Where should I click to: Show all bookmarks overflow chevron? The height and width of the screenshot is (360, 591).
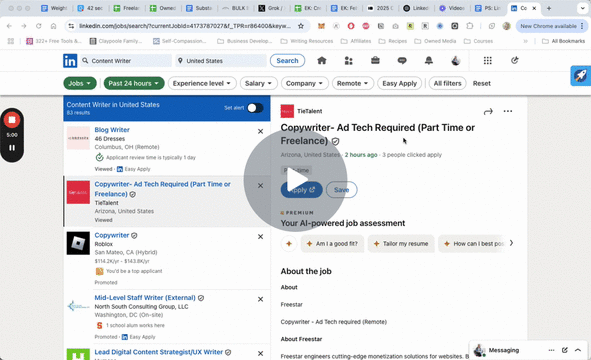(525, 41)
